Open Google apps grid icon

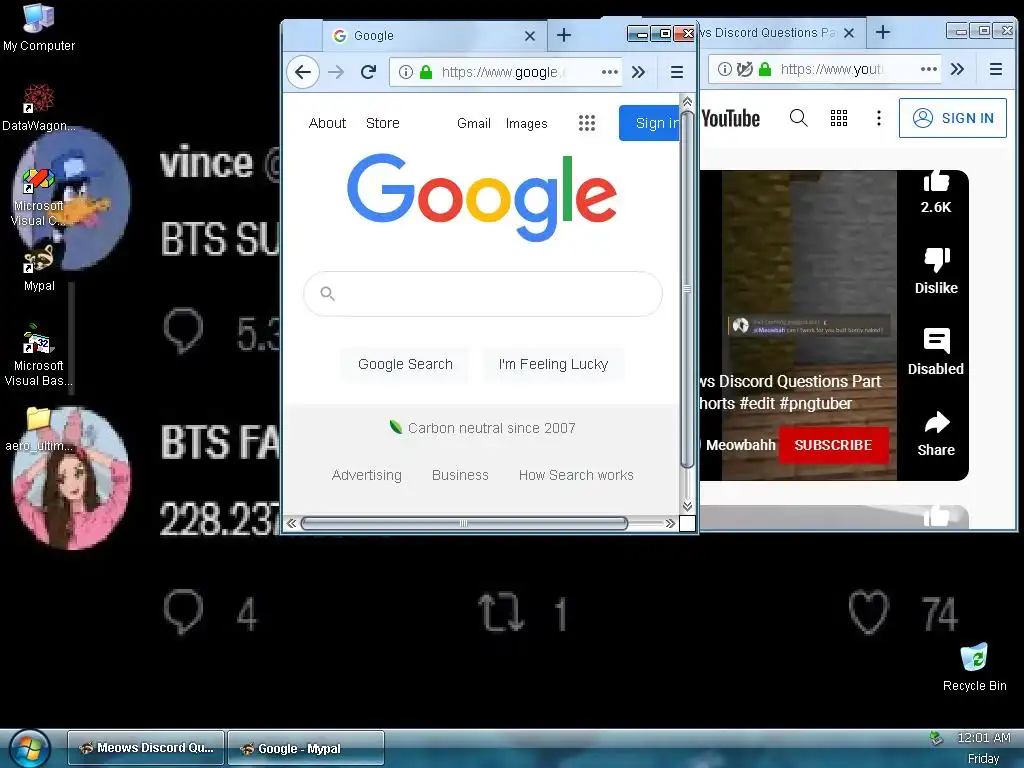point(586,123)
